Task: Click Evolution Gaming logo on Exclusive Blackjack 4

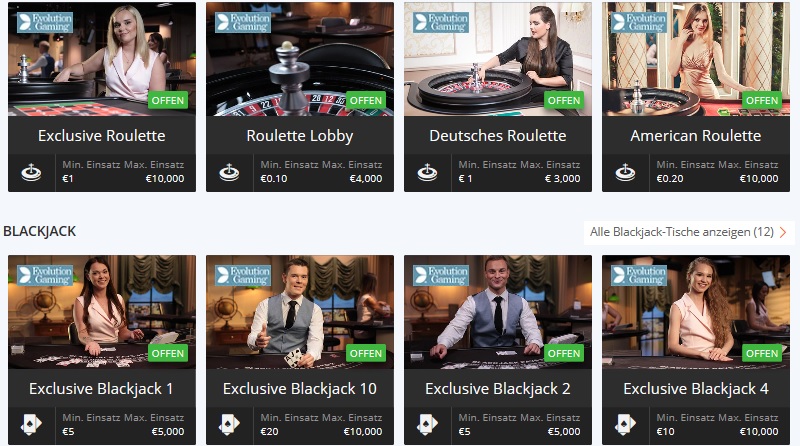Action: tap(639, 276)
